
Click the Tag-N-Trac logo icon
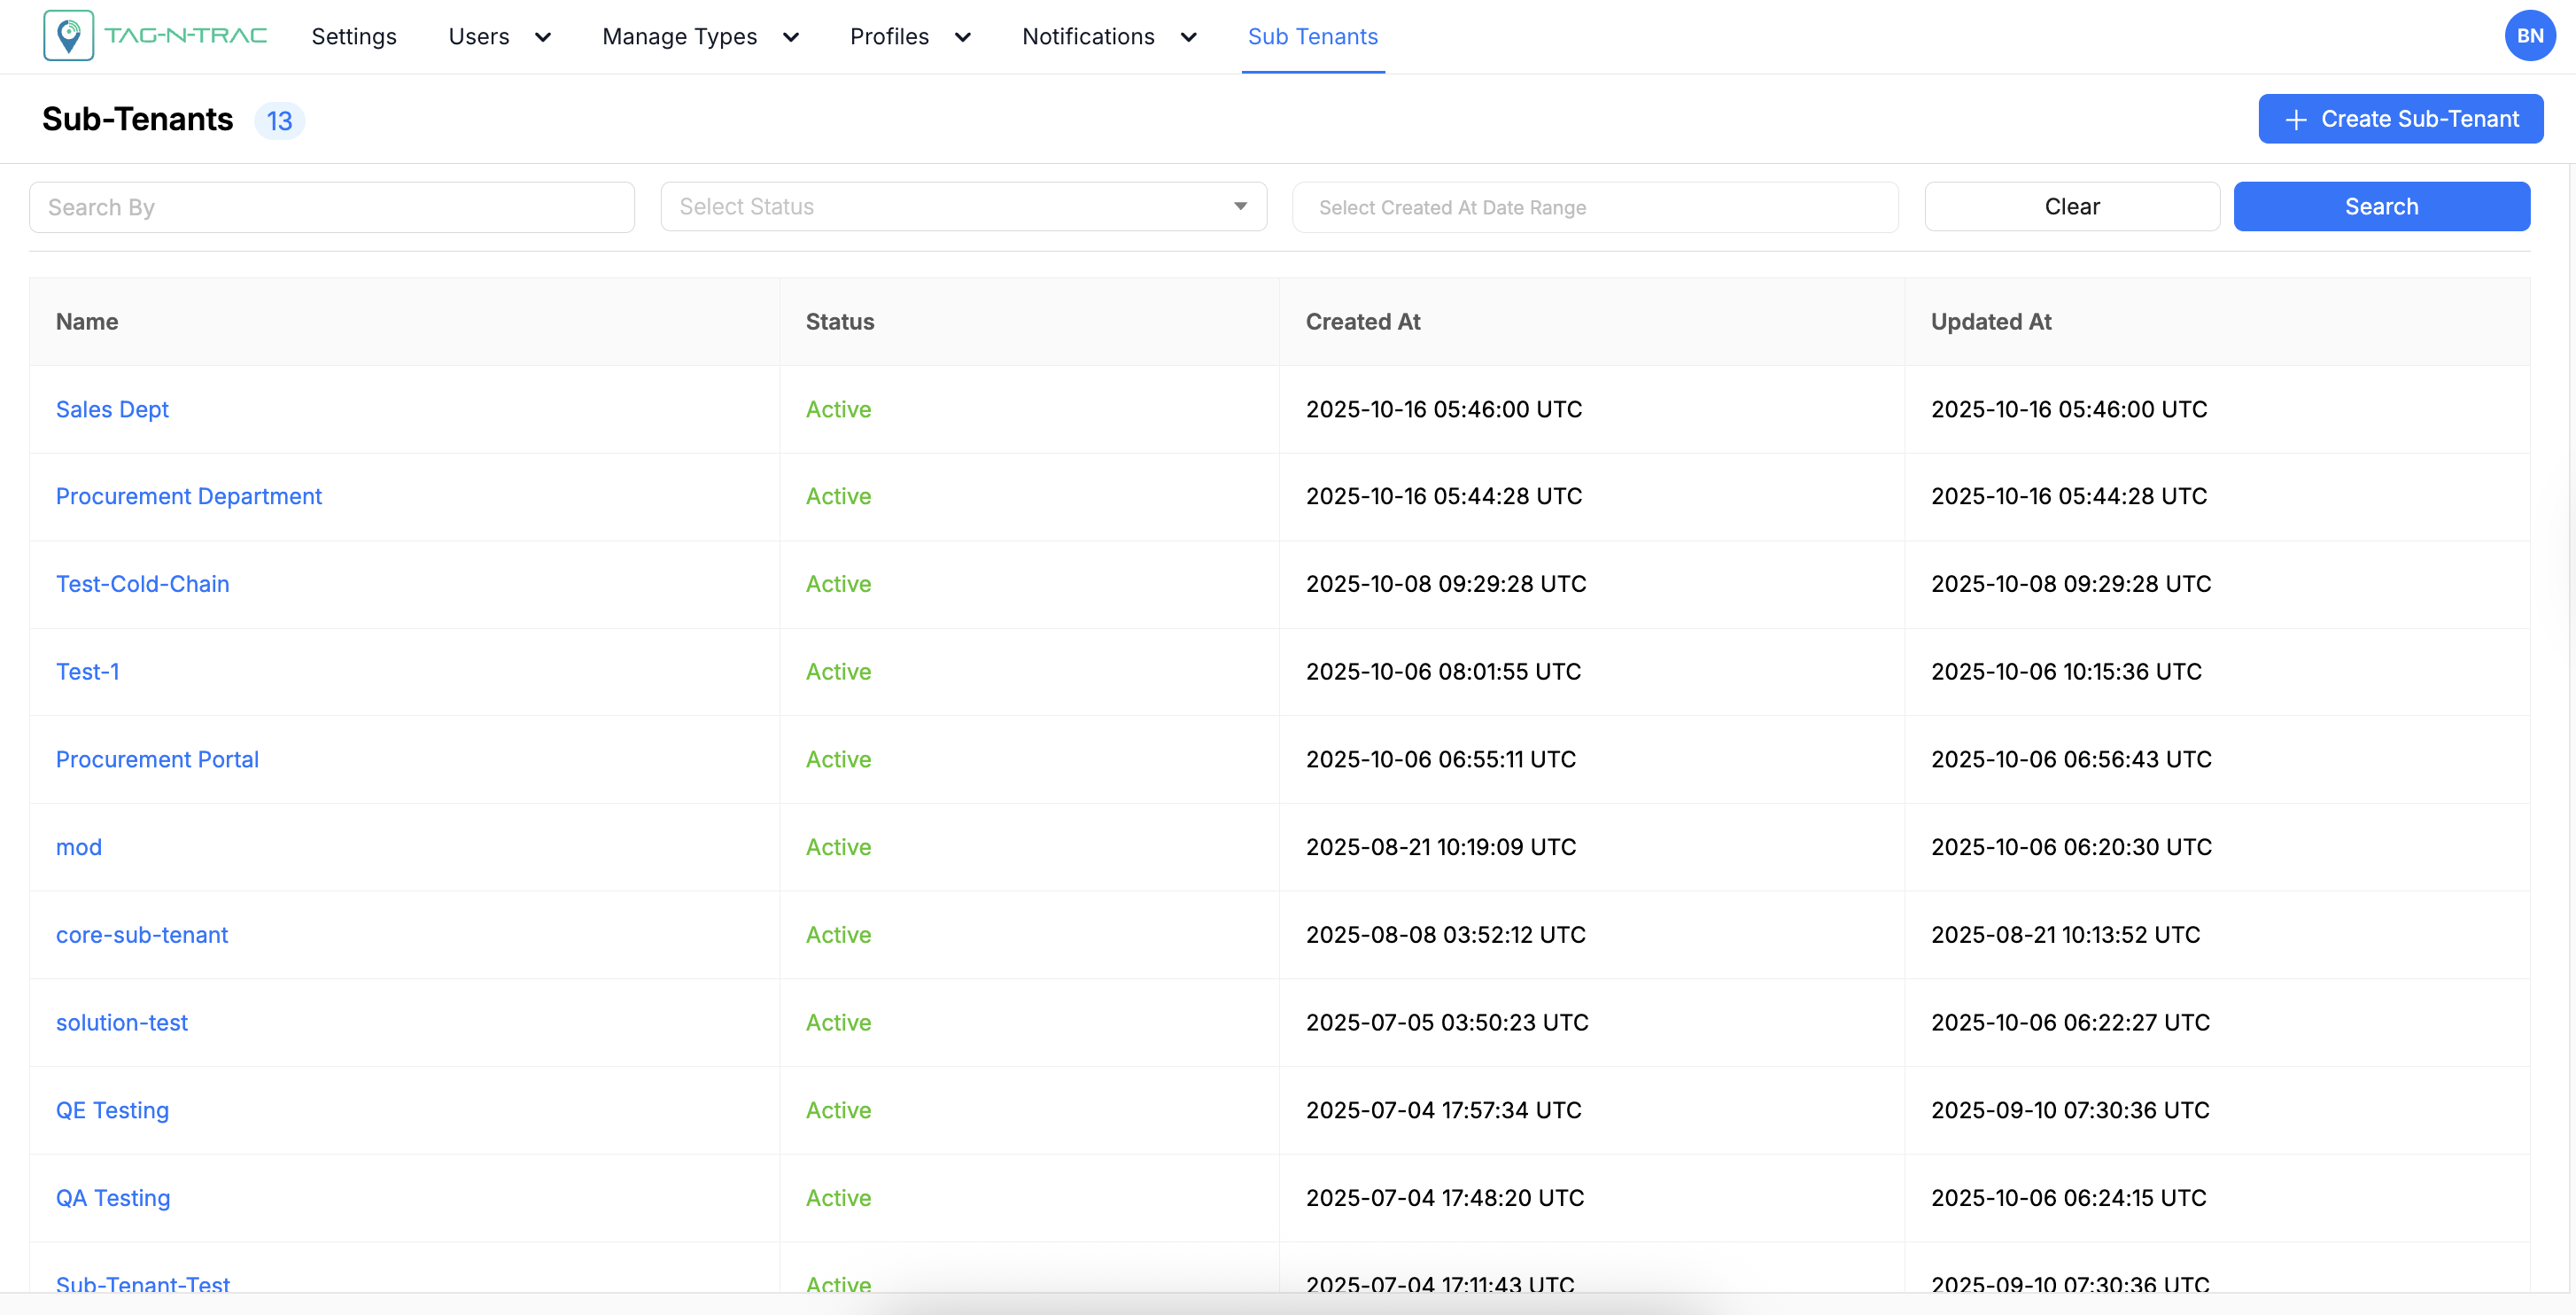68,36
